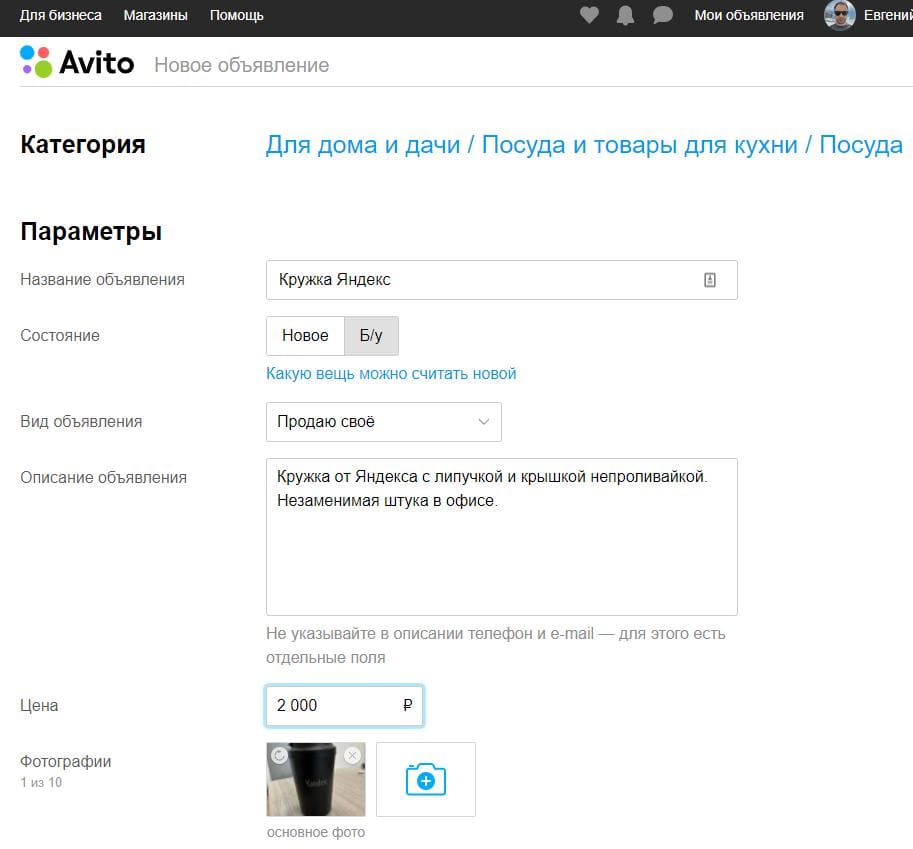The image size is (913, 849).
Task: Open messages speech bubble icon
Action: pos(662,15)
